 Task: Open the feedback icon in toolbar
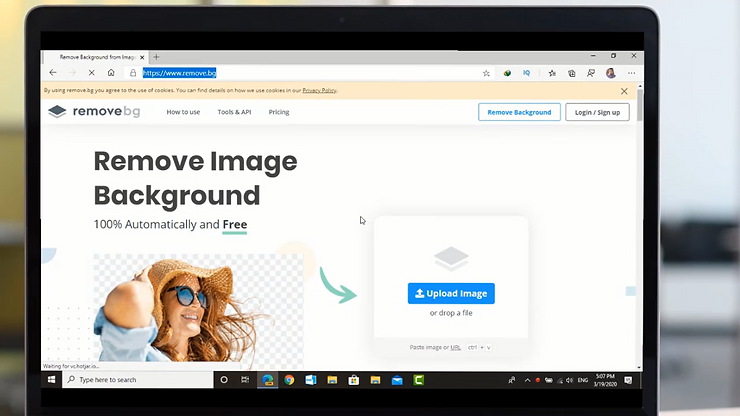pyautogui.click(x=591, y=73)
